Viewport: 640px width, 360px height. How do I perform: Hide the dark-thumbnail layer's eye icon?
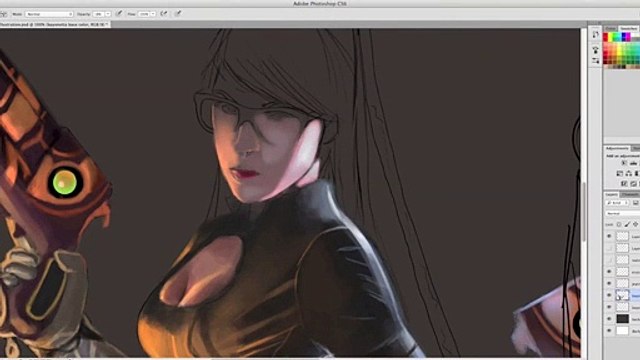(609, 319)
